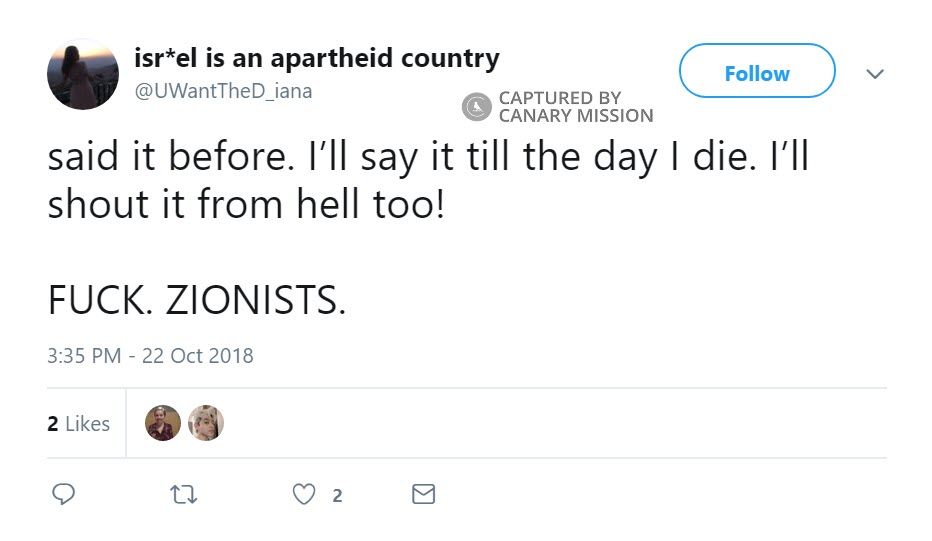This screenshot has height=541, width=932.
Task: Open the author's profile picture
Action: click(83, 74)
